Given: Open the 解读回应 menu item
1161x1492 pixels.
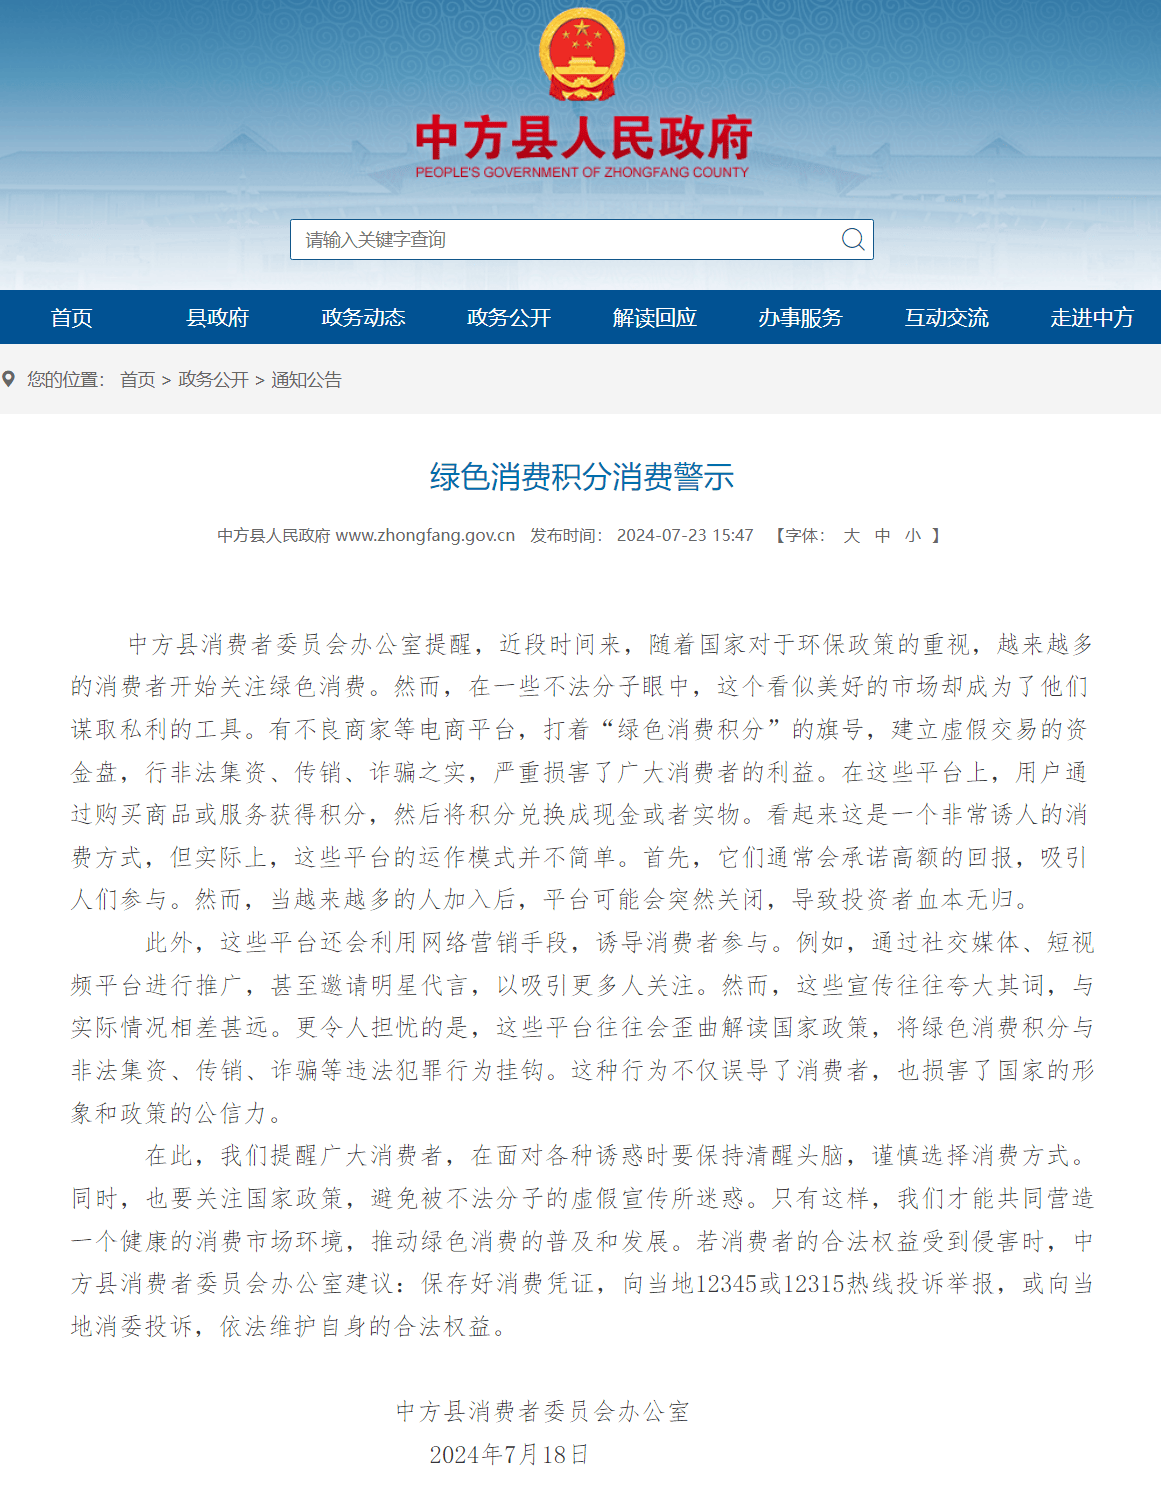Looking at the screenshot, I should coord(654,318).
